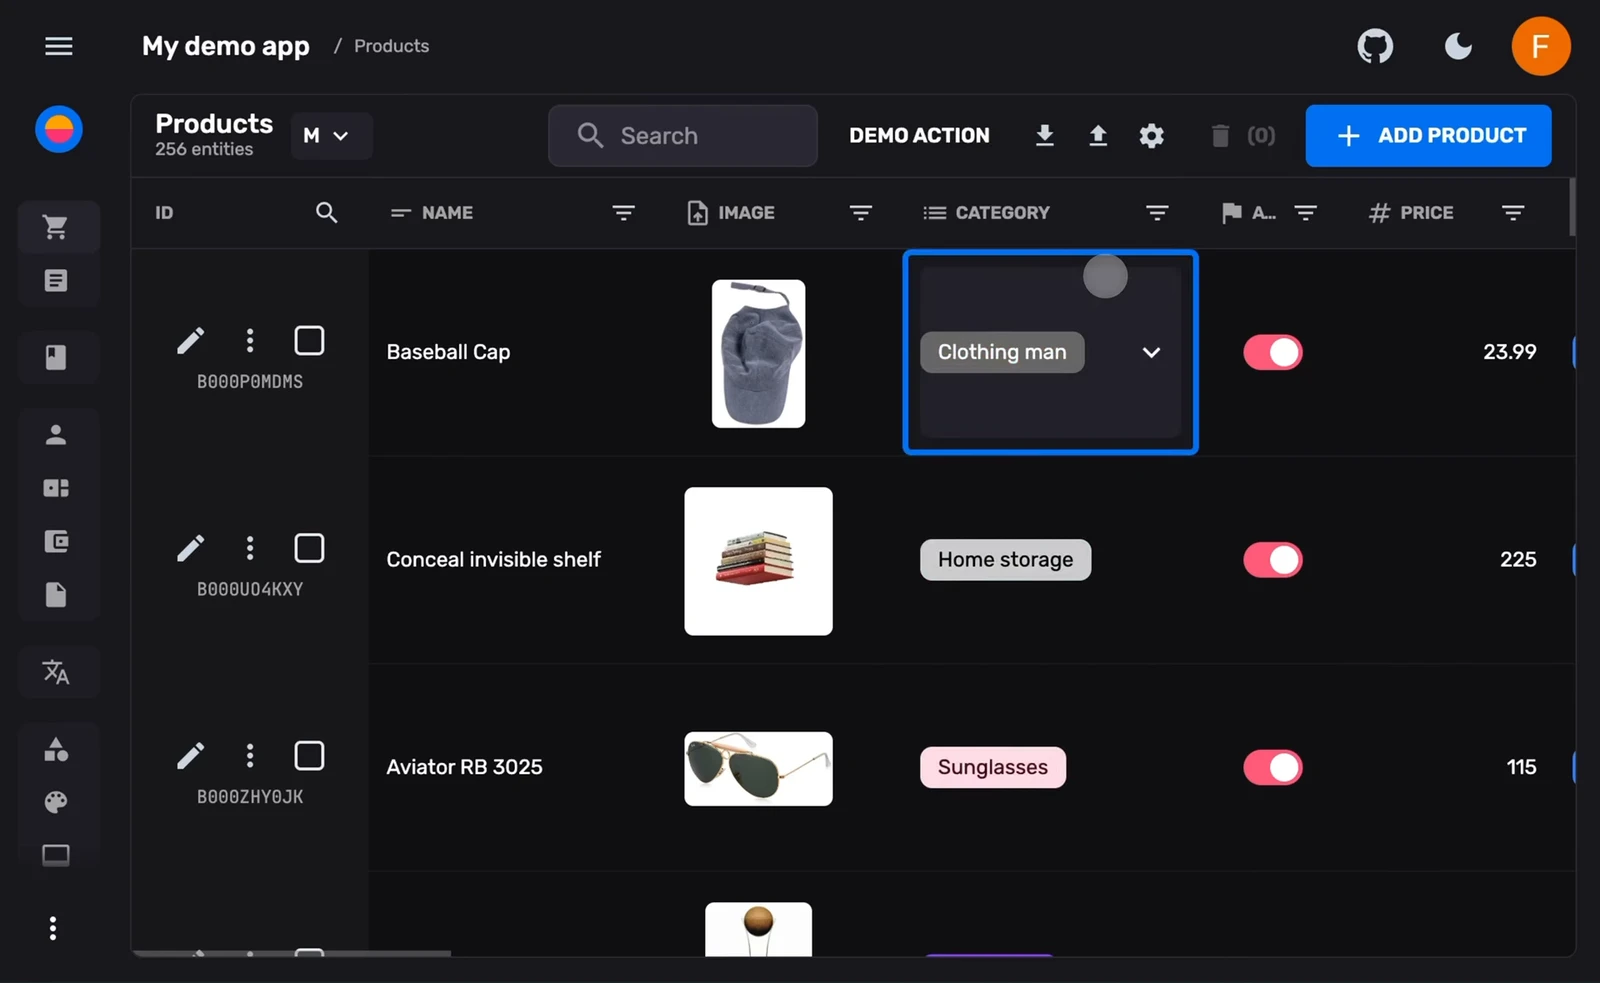Image resolution: width=1600 pixels, height=983 pixels.
Task: Open the NAME column filter
Action: (623, 212)
